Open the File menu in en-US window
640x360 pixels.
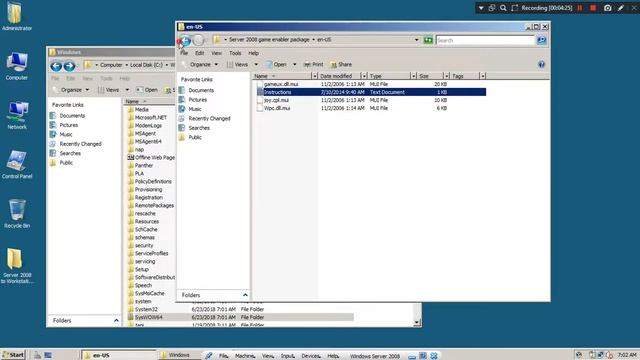(184, 53)
